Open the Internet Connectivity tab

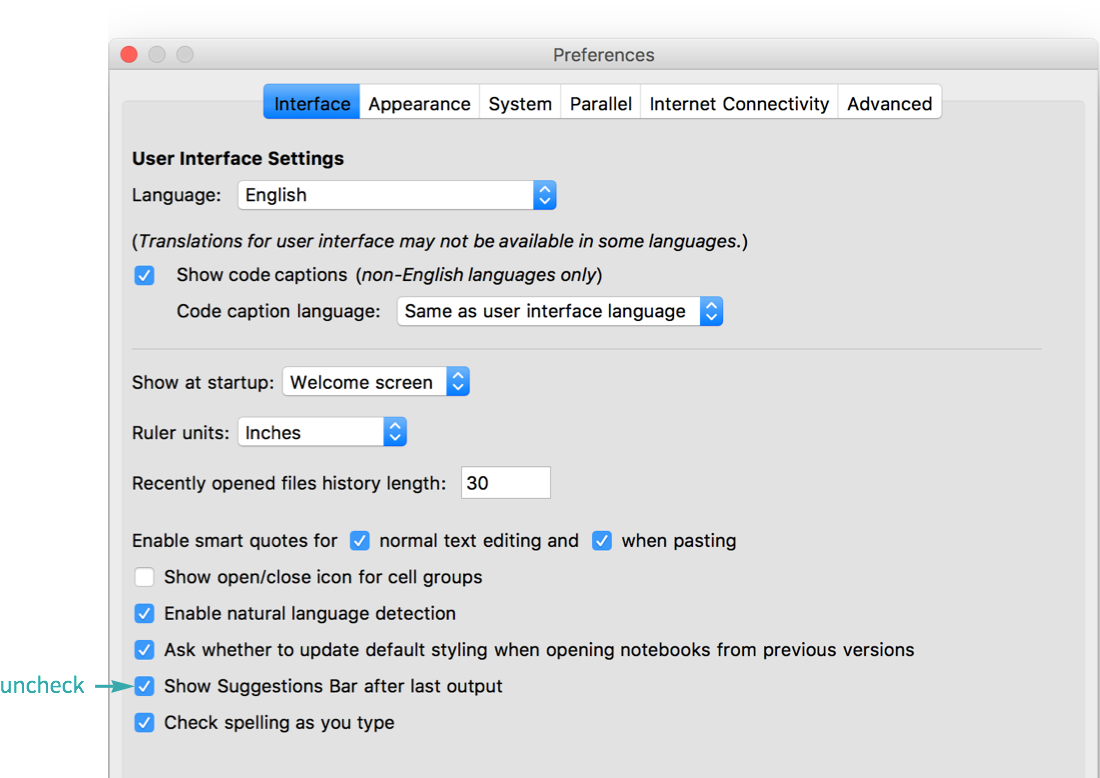pyautogui.click(x=738, y=102)
